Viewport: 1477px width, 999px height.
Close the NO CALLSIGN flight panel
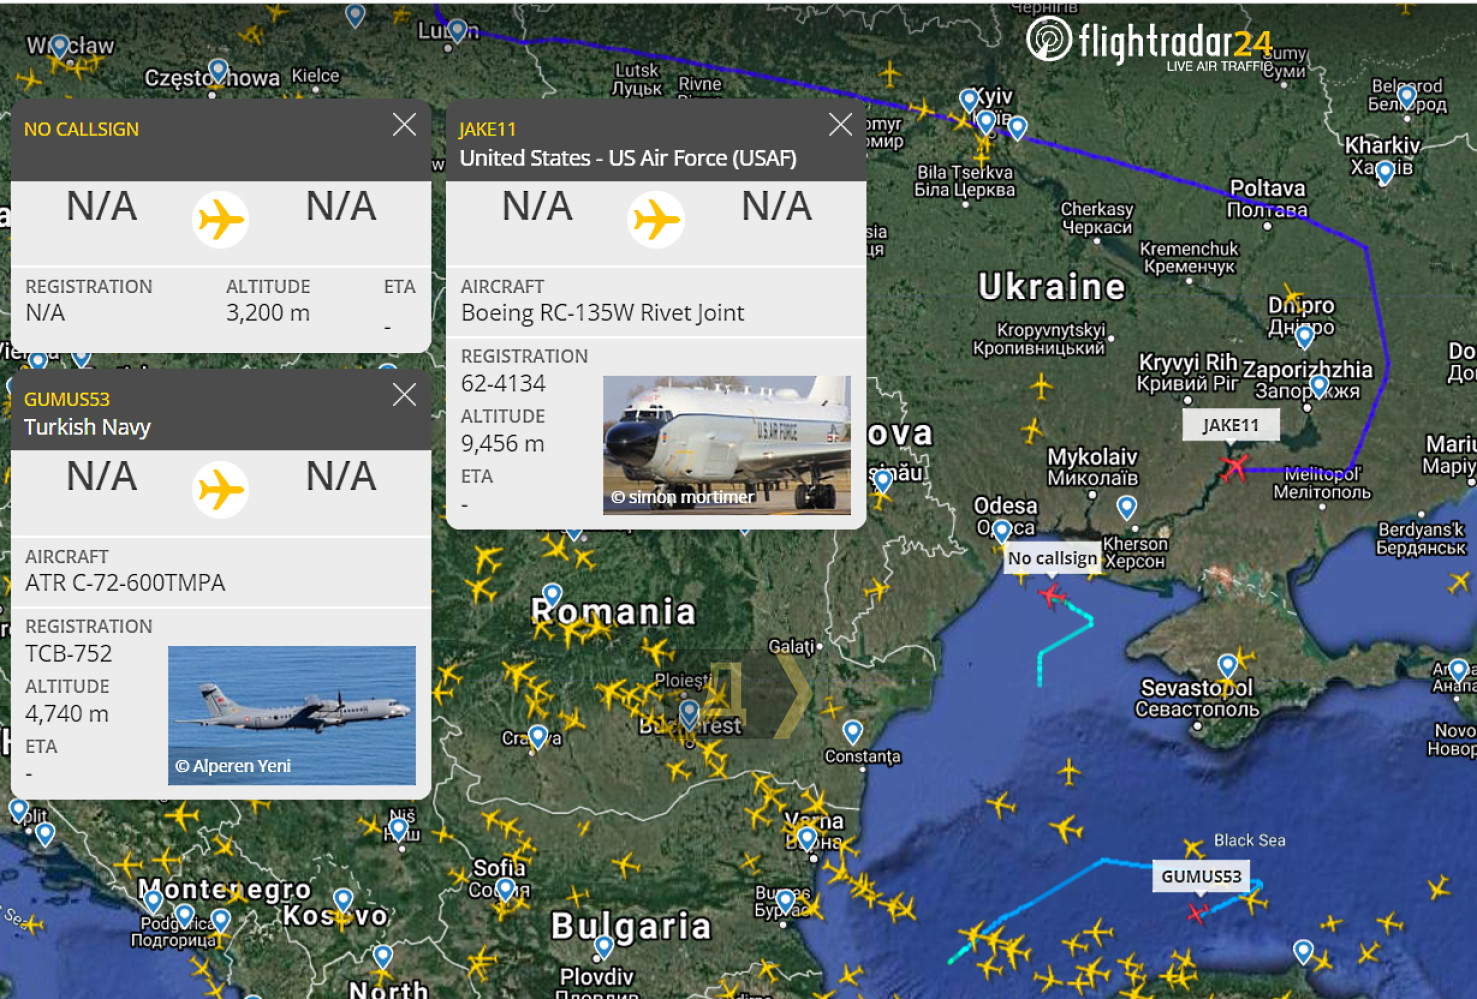coord(404,124)
